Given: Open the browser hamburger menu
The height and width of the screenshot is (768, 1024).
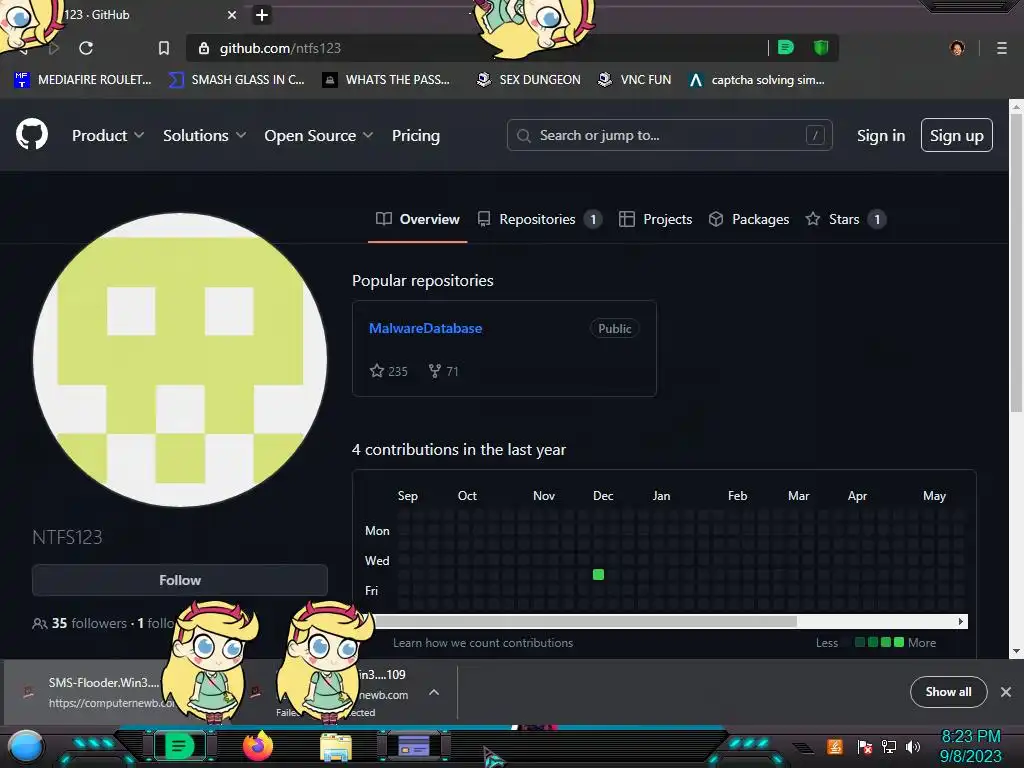Looking at the screenshot, I should pyautogui.click(x=1001, y=48).
